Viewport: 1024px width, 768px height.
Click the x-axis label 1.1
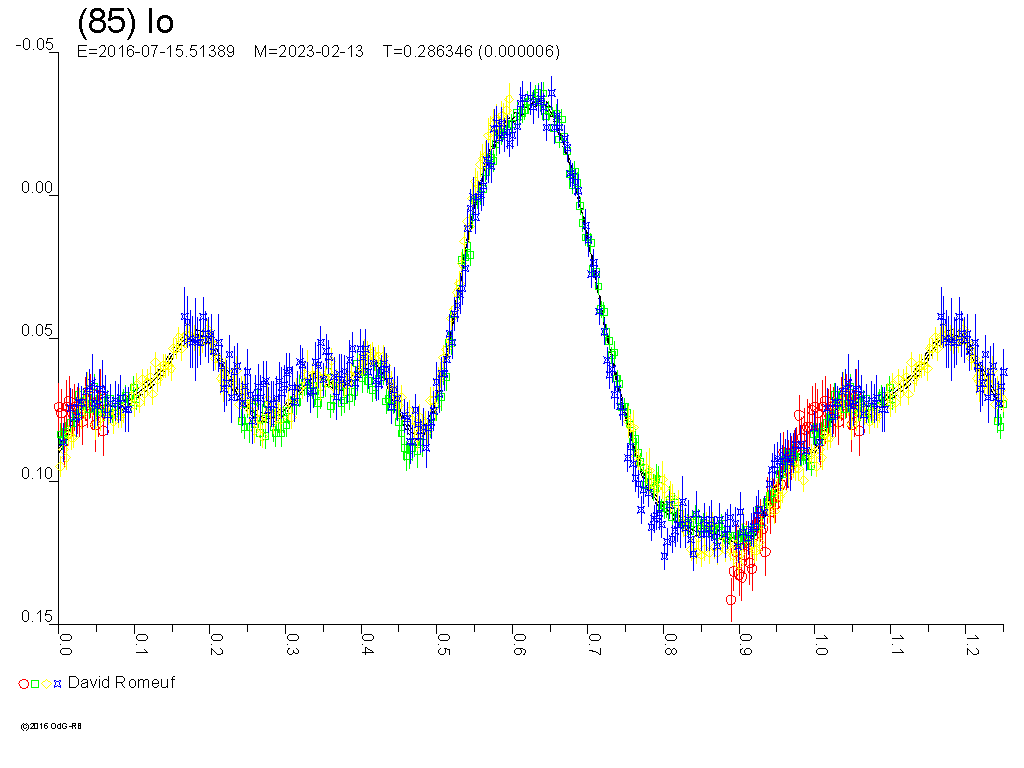(896, 644)
